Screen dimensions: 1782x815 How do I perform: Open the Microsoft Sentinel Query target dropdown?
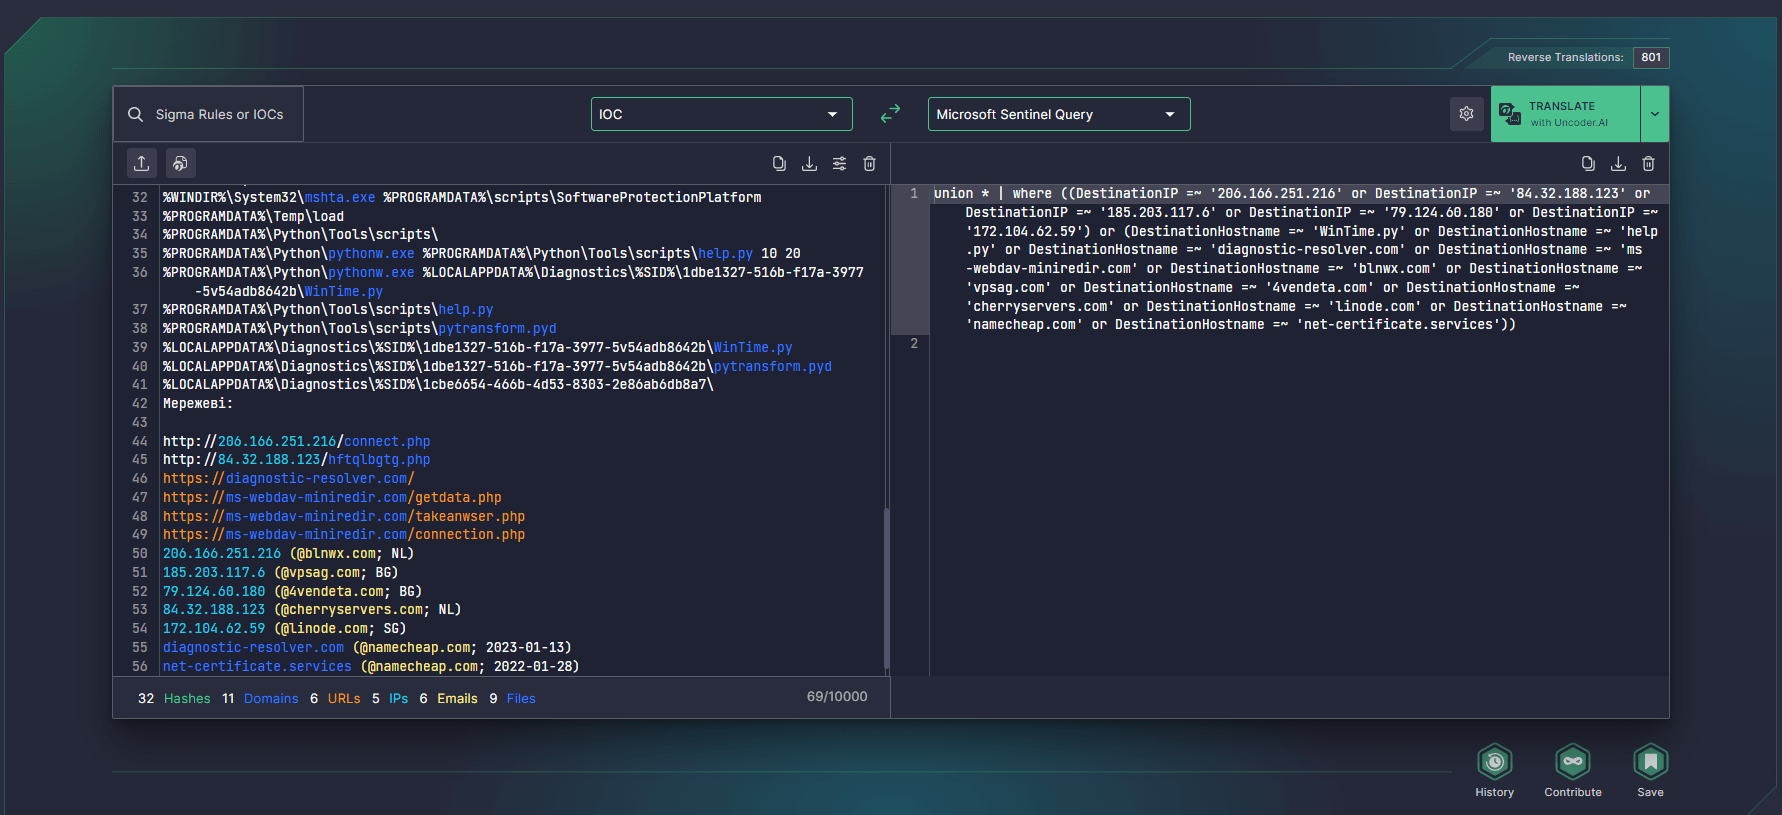click(x=1058, y=114)
